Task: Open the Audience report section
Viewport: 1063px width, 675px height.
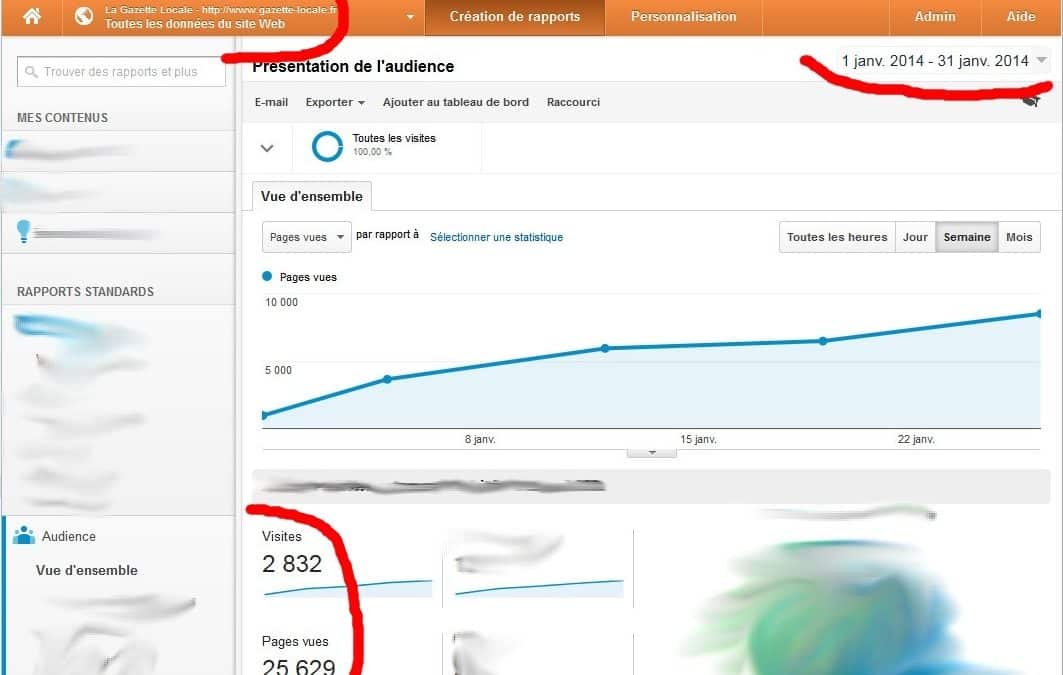Action: pyautogui.click(x=68, y=536)
